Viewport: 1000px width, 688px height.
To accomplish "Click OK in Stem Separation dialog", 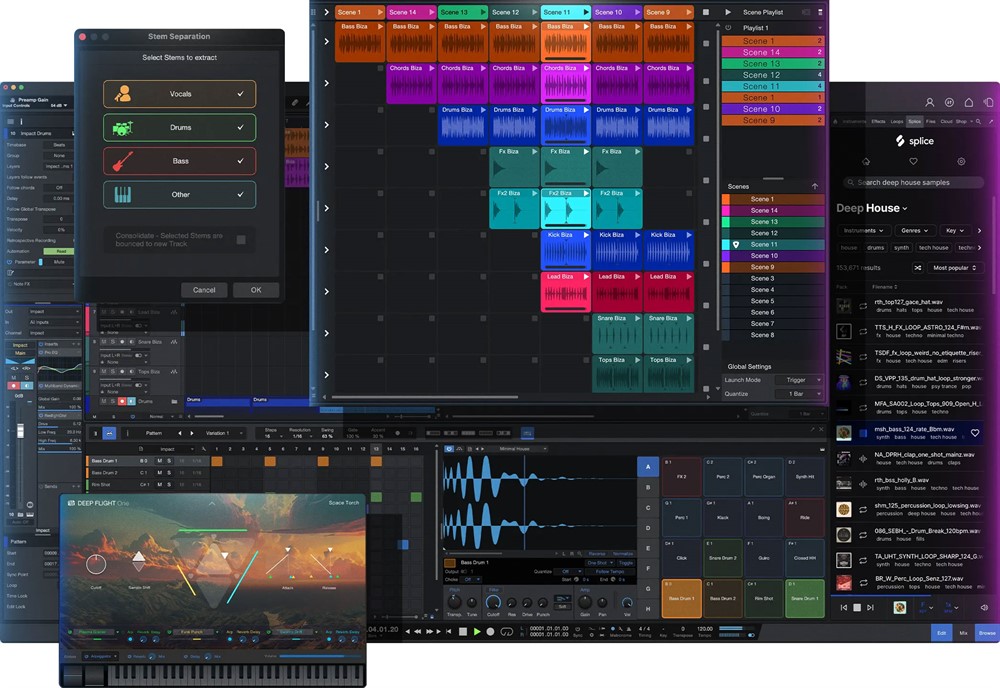I will tap(256, 289).
